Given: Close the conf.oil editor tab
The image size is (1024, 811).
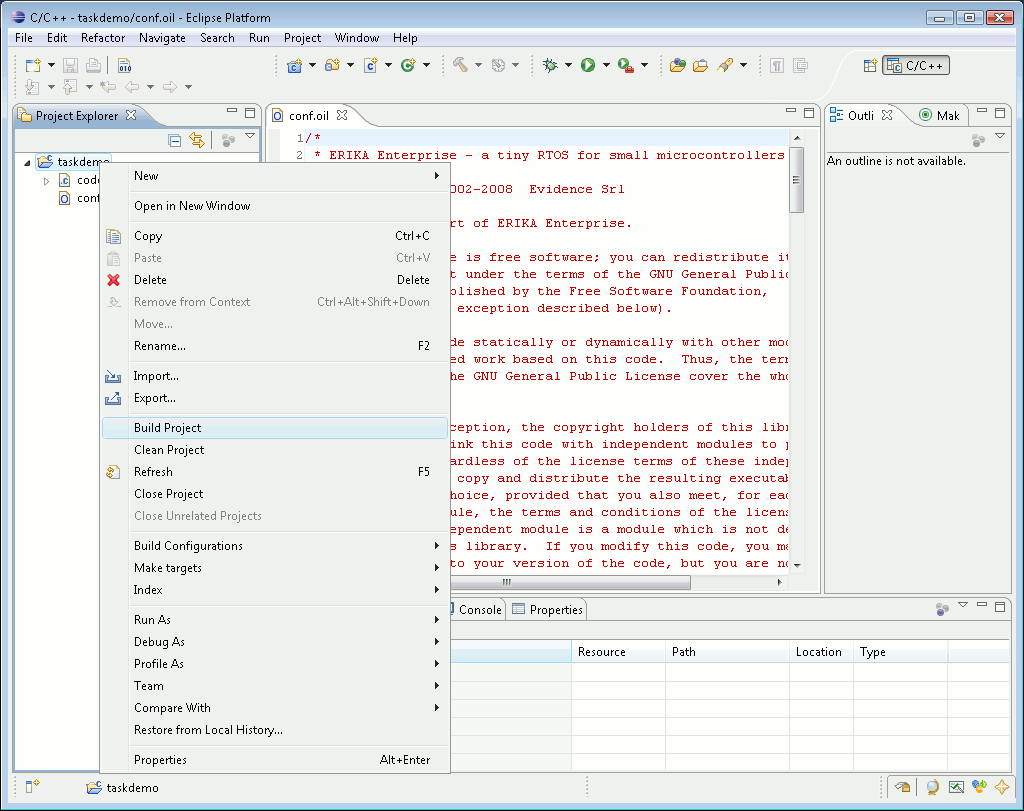Looking at the screenshot, I should tap(342, 115).
